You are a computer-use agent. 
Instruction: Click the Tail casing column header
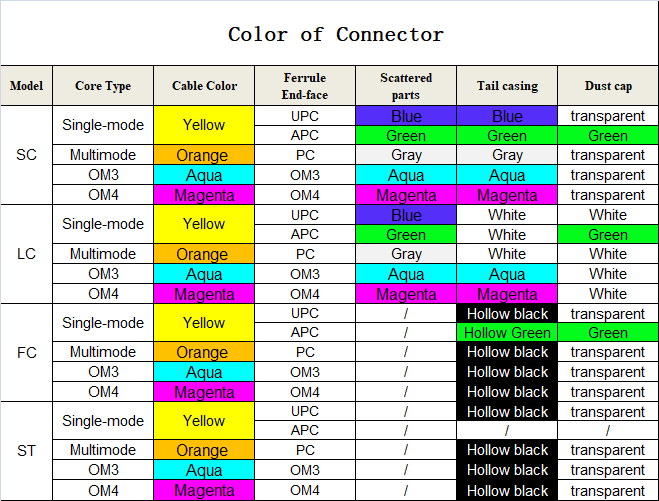(507, 86)
